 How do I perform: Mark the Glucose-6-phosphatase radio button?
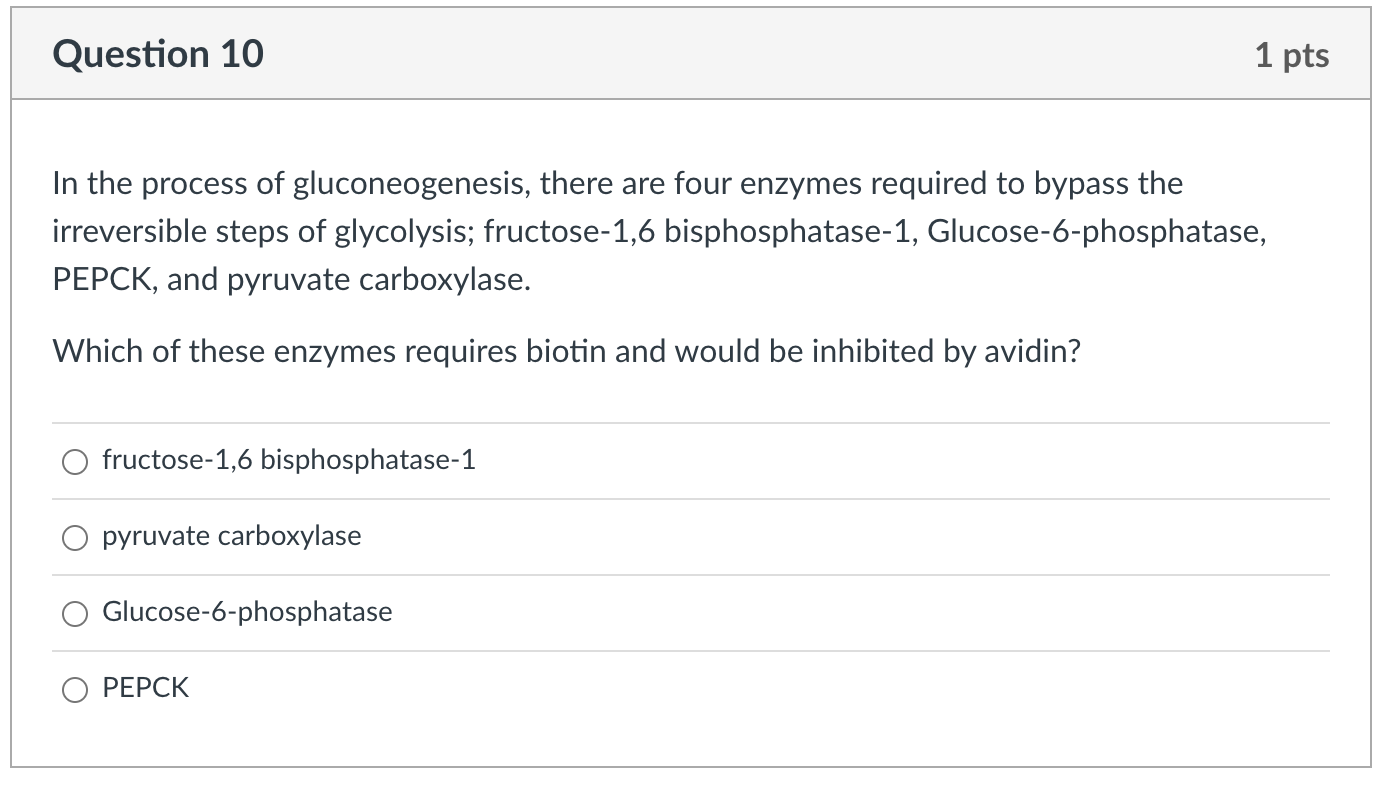[x=76, y=614]
